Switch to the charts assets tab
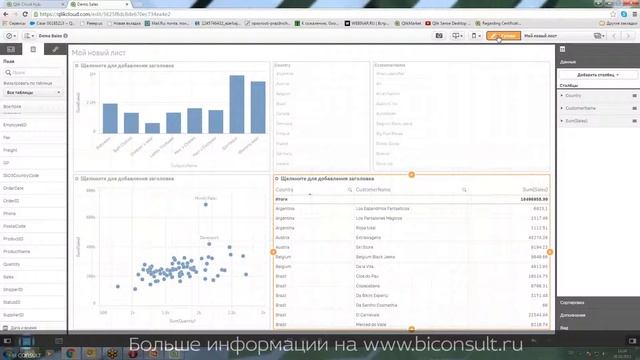640x360 pixels. [11, 49]
